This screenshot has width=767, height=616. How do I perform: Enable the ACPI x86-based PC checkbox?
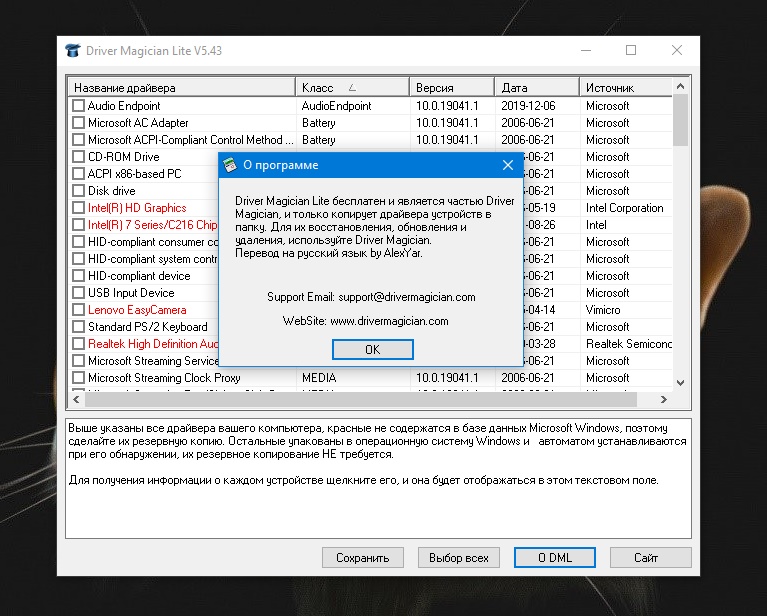click(78, 174)
